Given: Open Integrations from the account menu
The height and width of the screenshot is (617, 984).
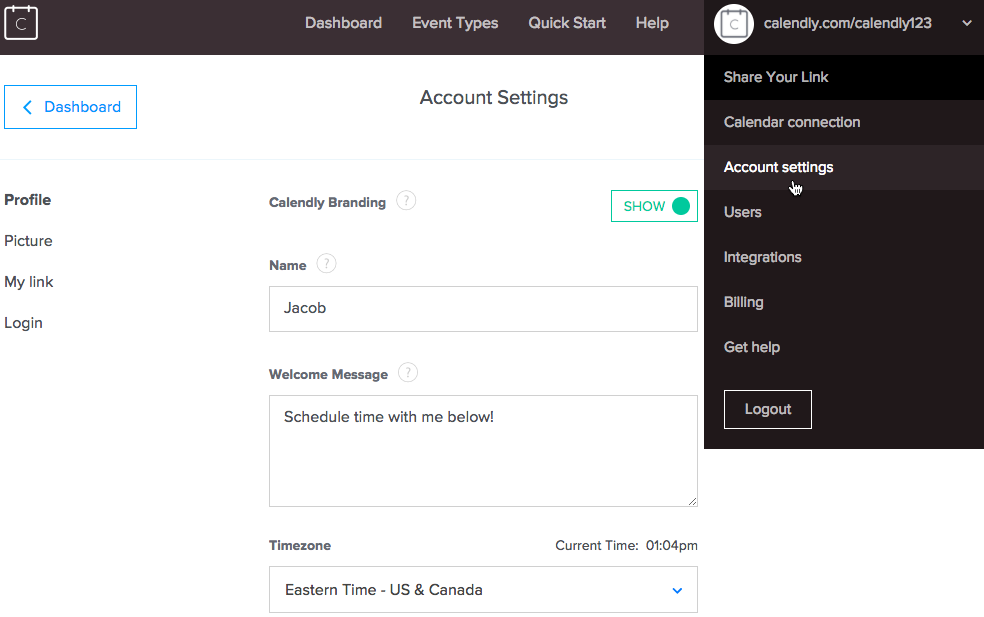Looking at the screenshot, I should click(844, 257).
